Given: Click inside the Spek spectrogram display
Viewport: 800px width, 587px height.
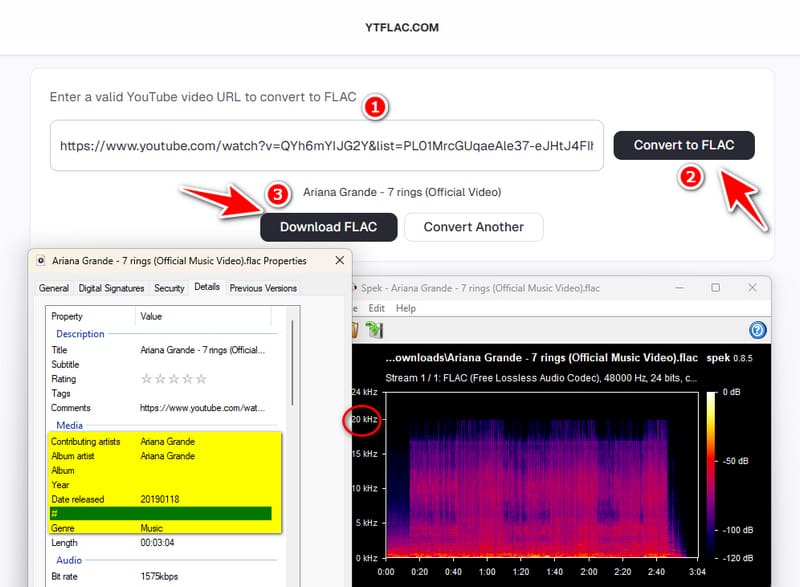Looking at the screenshot, I should [x=542, y=474].
